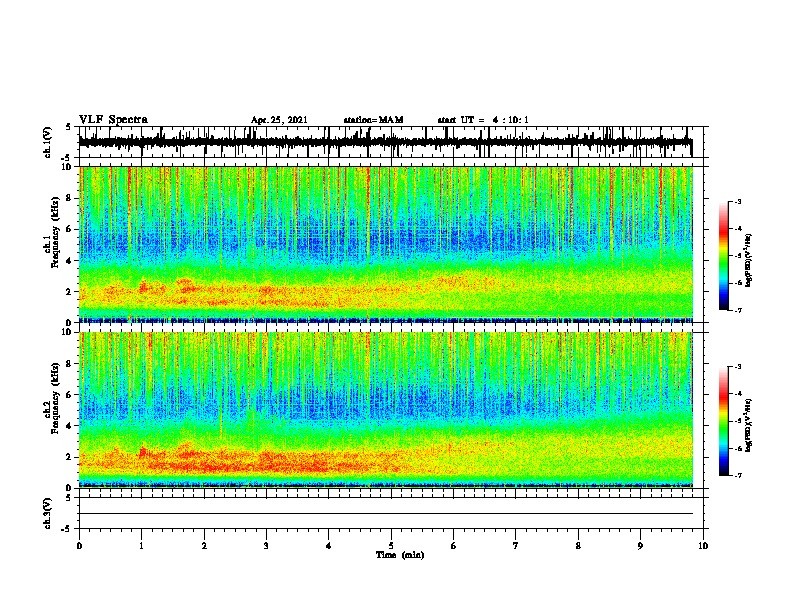Click the "ch.1(V)" waveform axis label
This screenshot has width=792, height=612.
coord(48,142)
